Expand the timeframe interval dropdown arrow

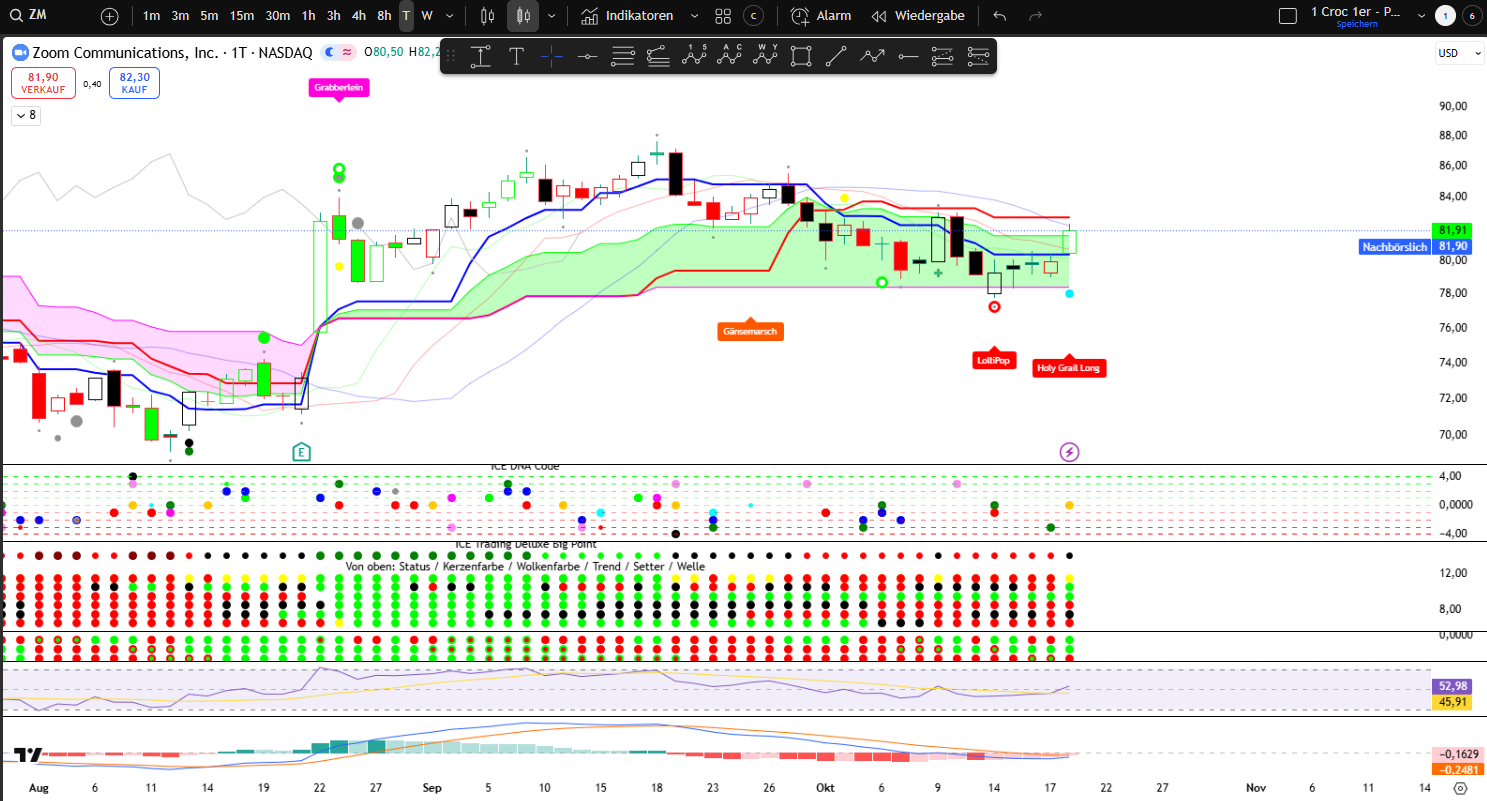tap(449, 16)
